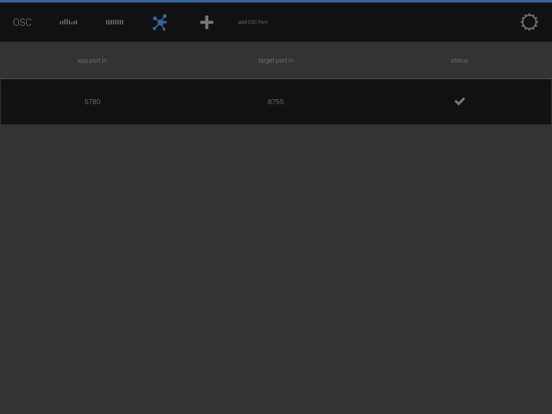Viewport: 552px width, 414px height.
Task: Select row gap between 5780 and 8755
Action: coord(184,102)
